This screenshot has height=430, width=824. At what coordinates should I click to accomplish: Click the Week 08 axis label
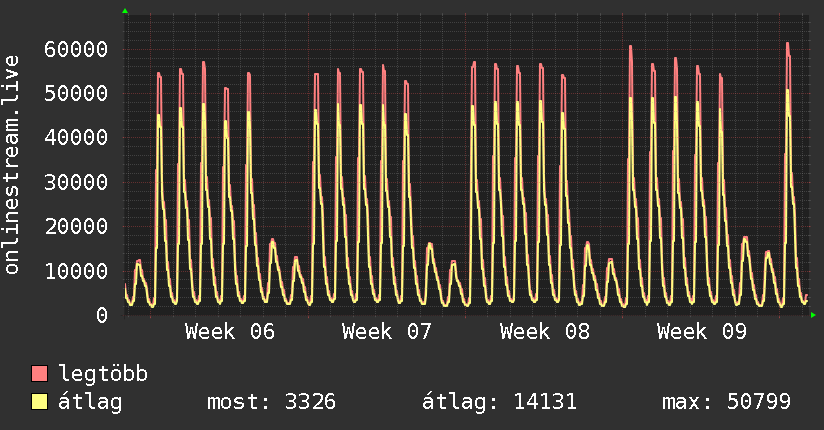[544, 332]
